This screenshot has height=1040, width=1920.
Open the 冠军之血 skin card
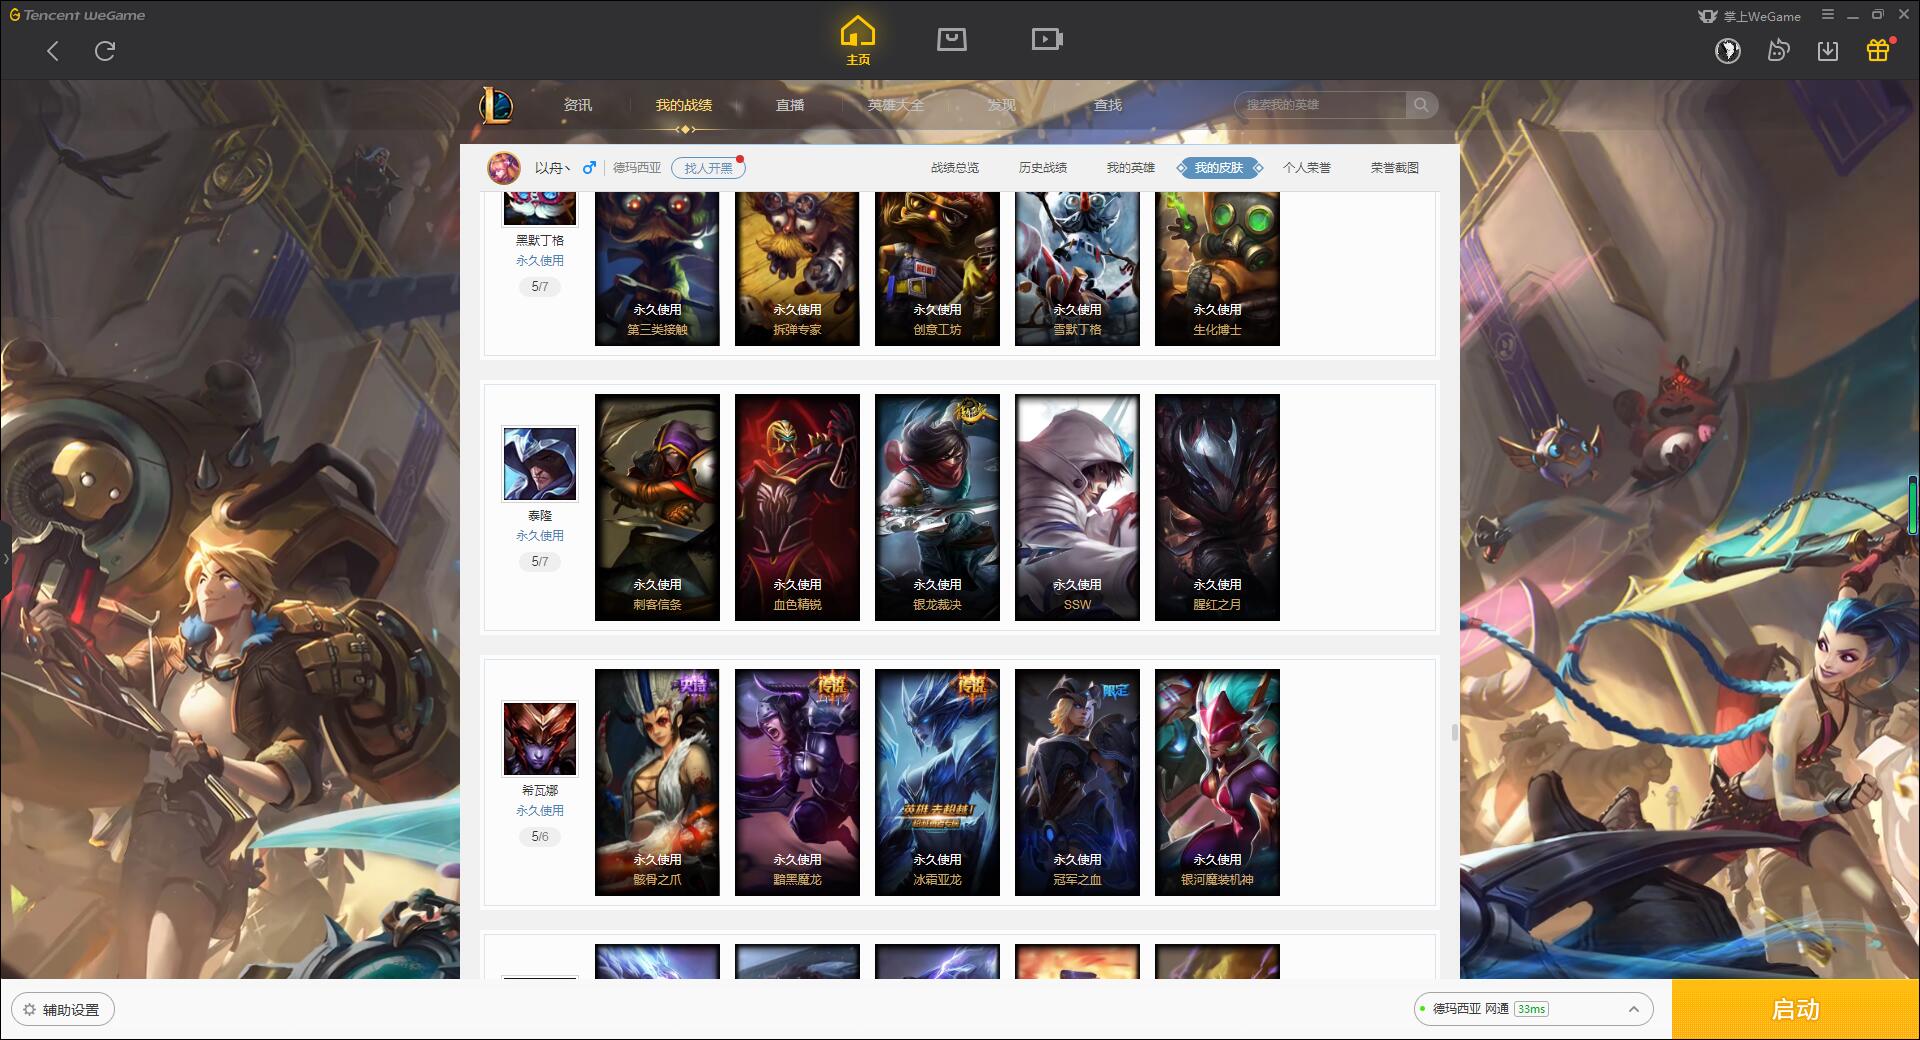click(x=1077, y=782)
